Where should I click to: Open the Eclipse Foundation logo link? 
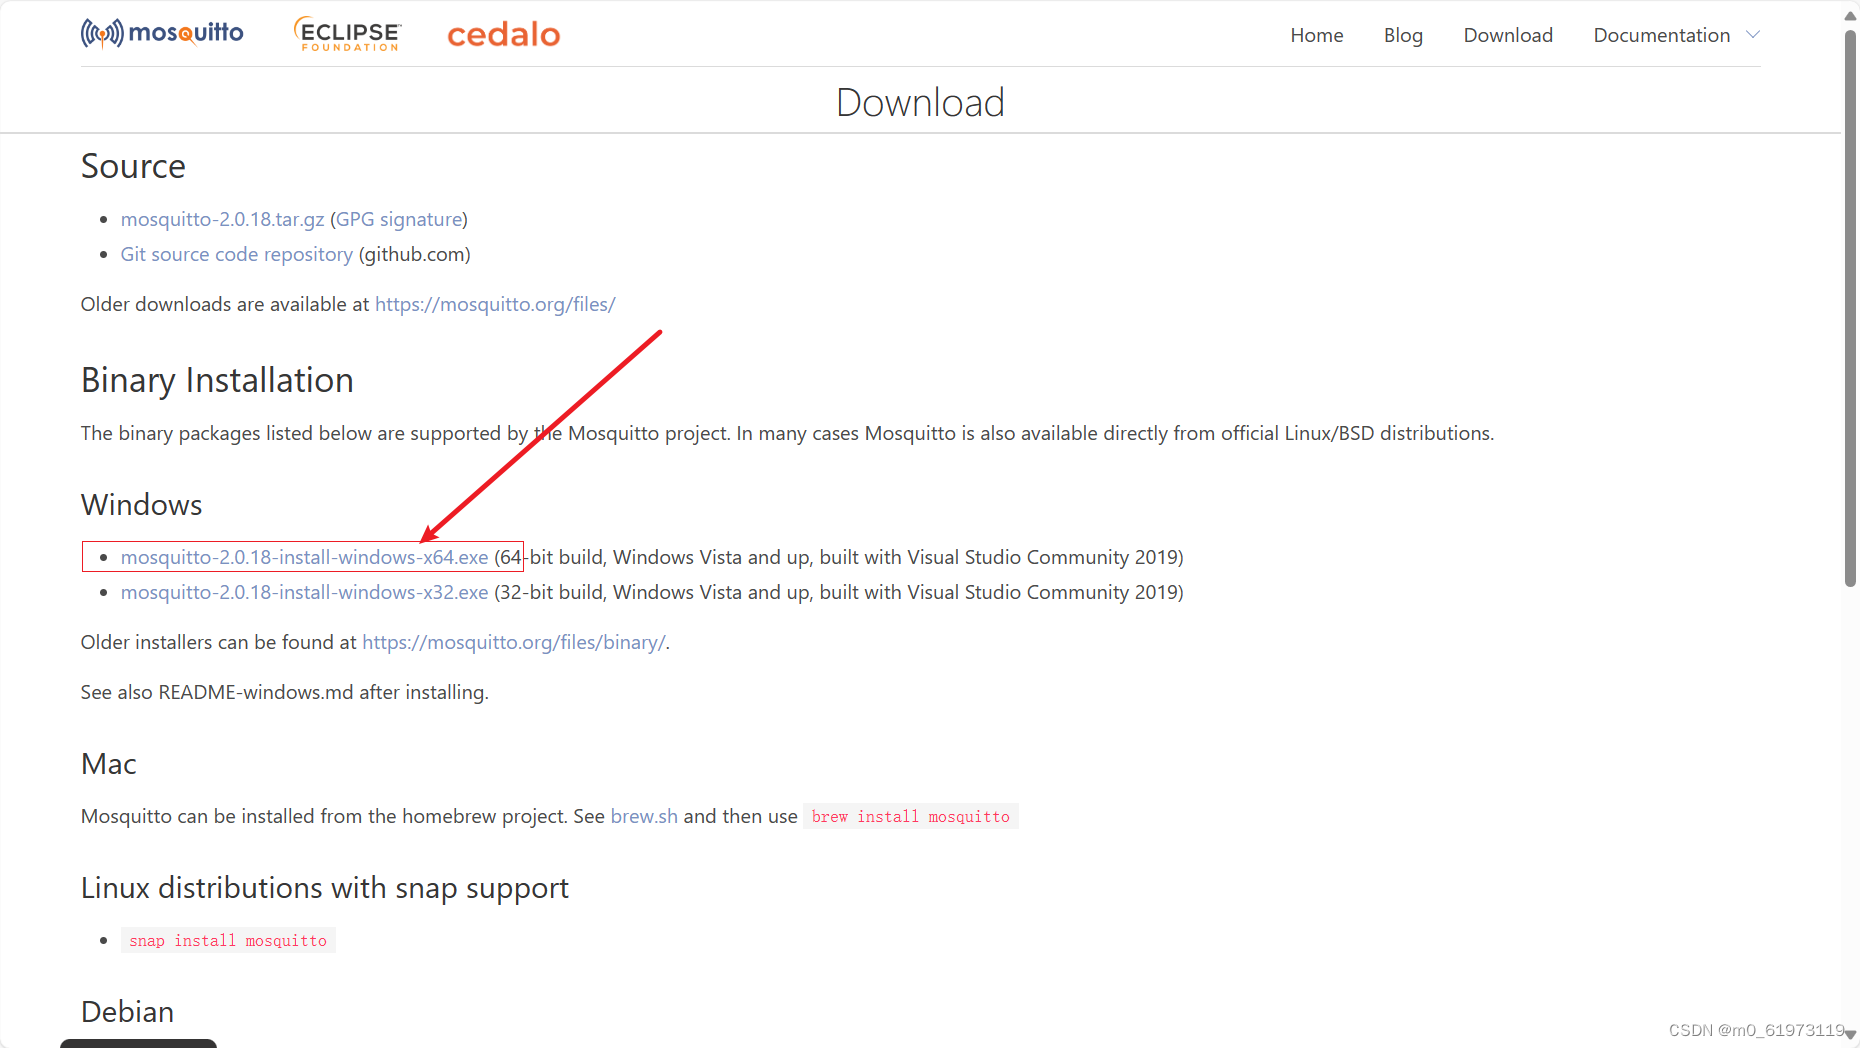tap(348, 34)
